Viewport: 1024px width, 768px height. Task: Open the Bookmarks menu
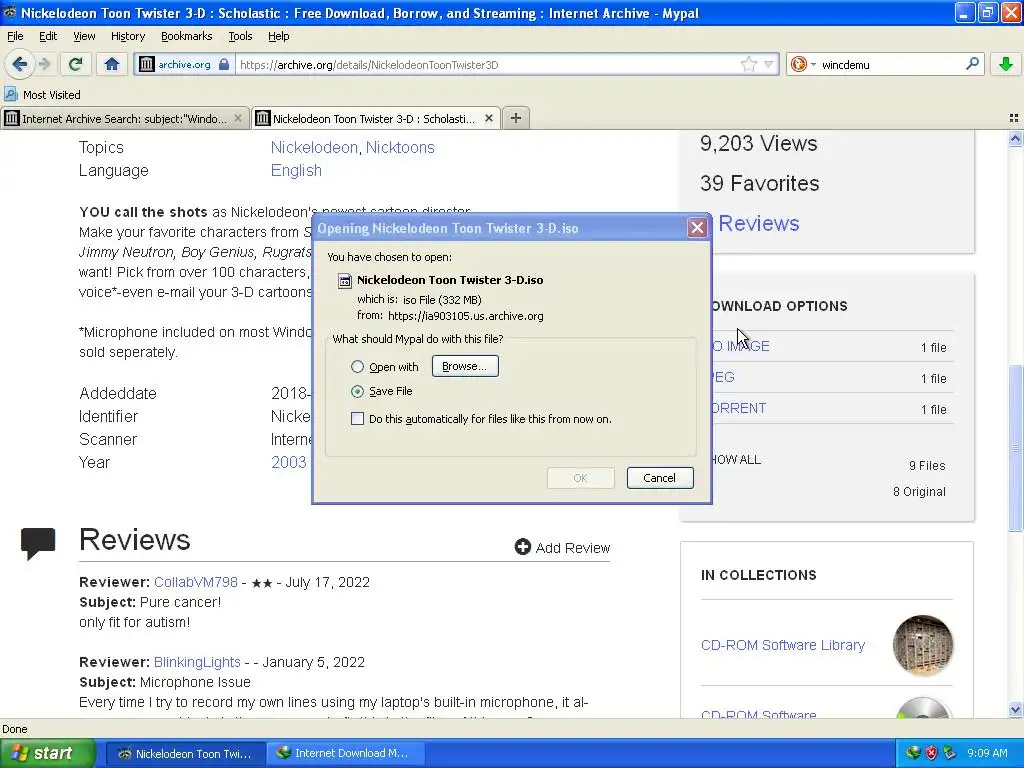pyautogui.click(x=187, y=36)
